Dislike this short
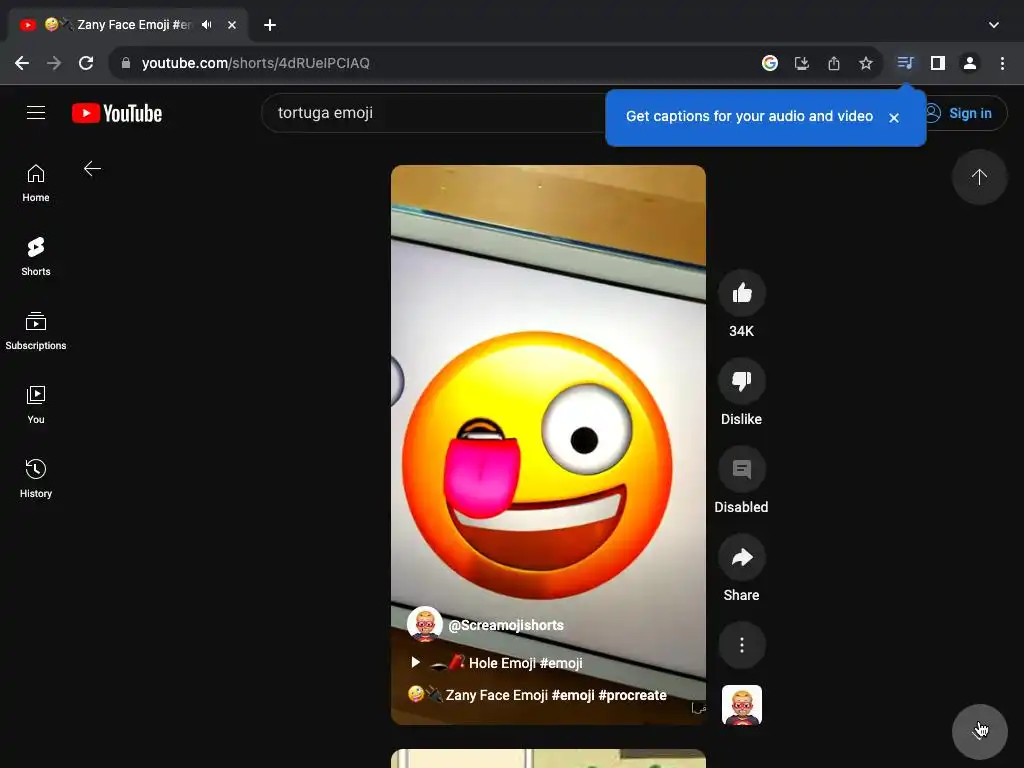 coord(742,381)
